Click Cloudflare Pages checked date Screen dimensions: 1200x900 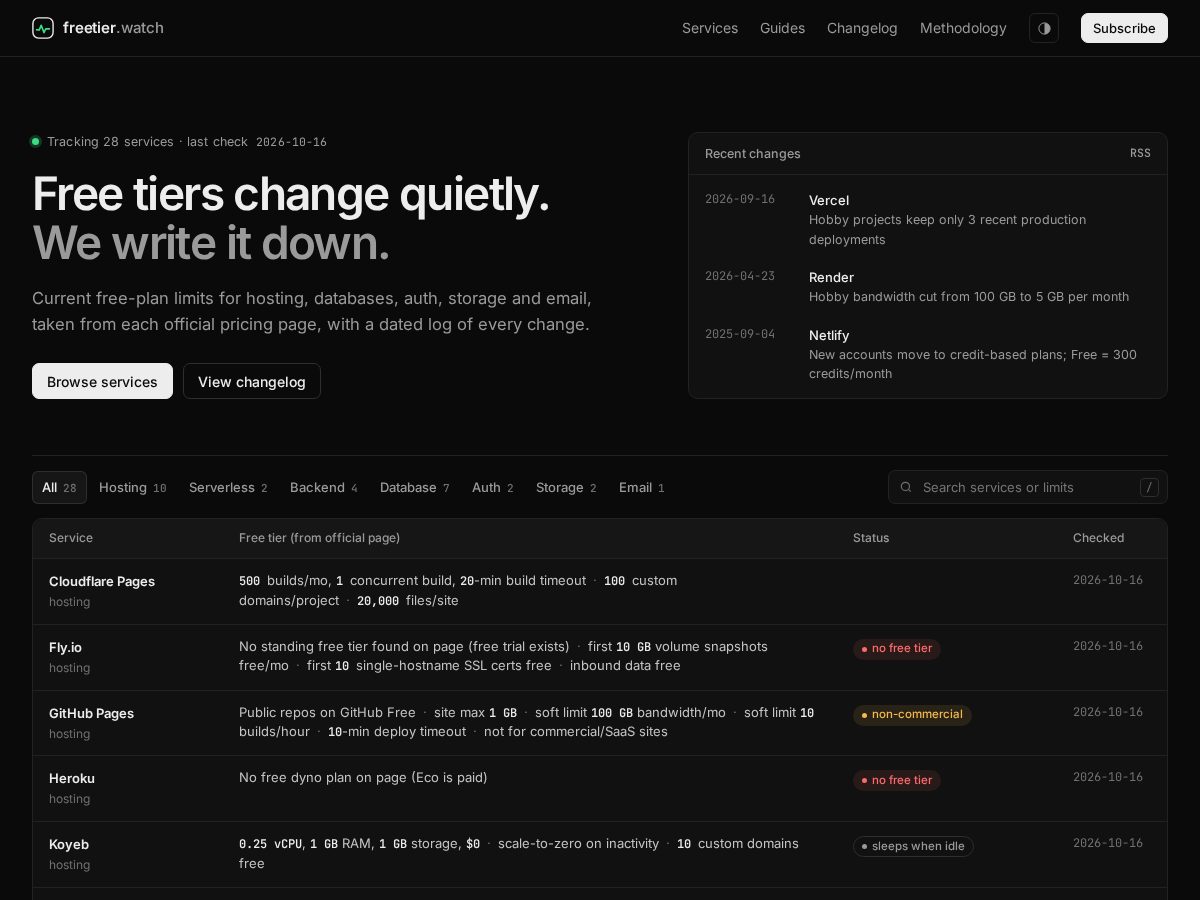1108,580
